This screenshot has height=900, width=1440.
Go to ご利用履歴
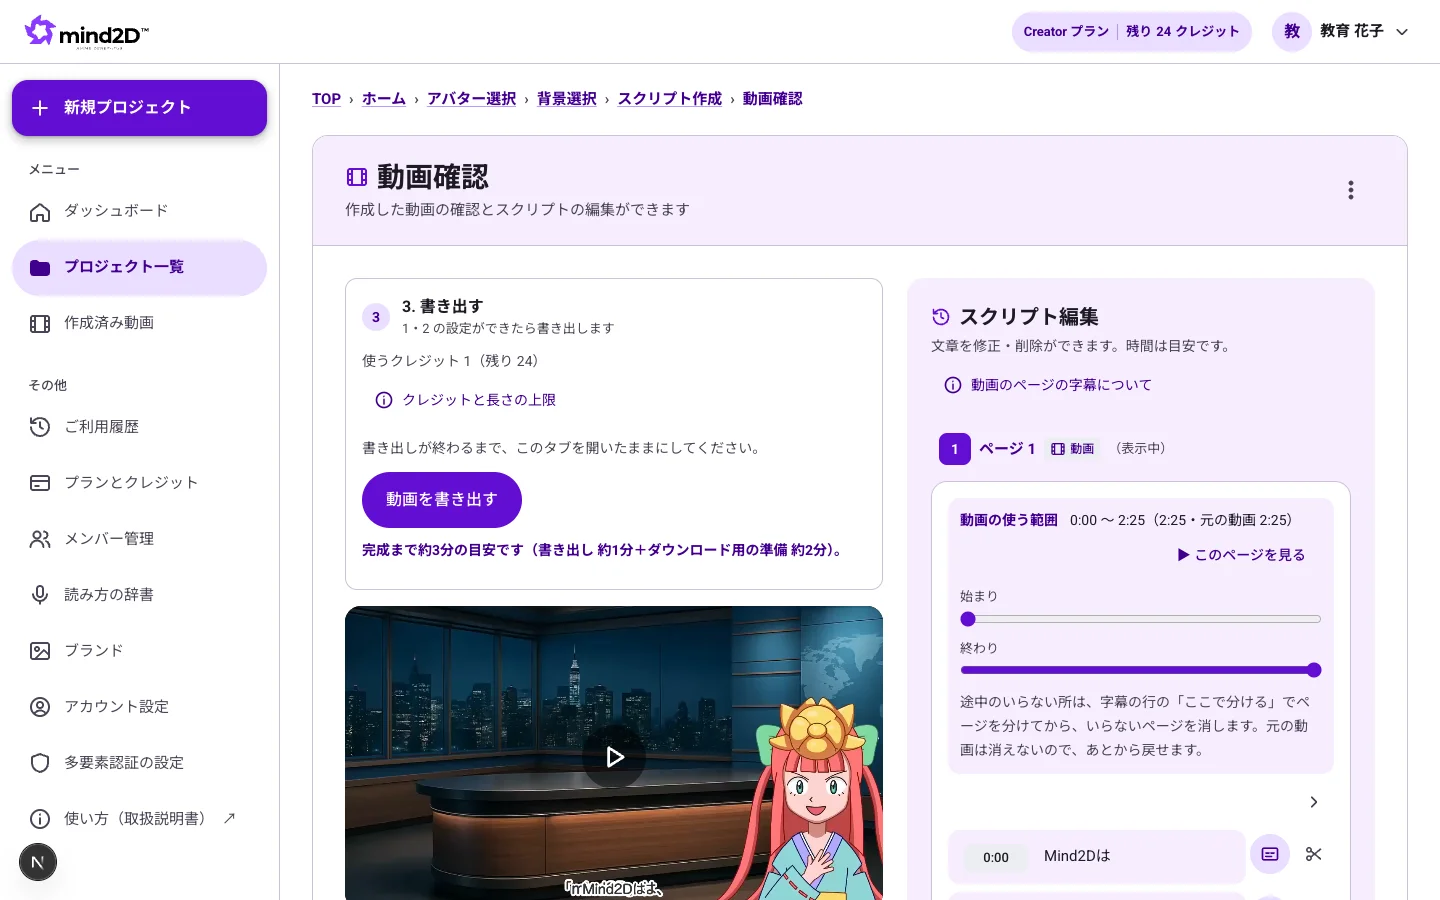139,427
